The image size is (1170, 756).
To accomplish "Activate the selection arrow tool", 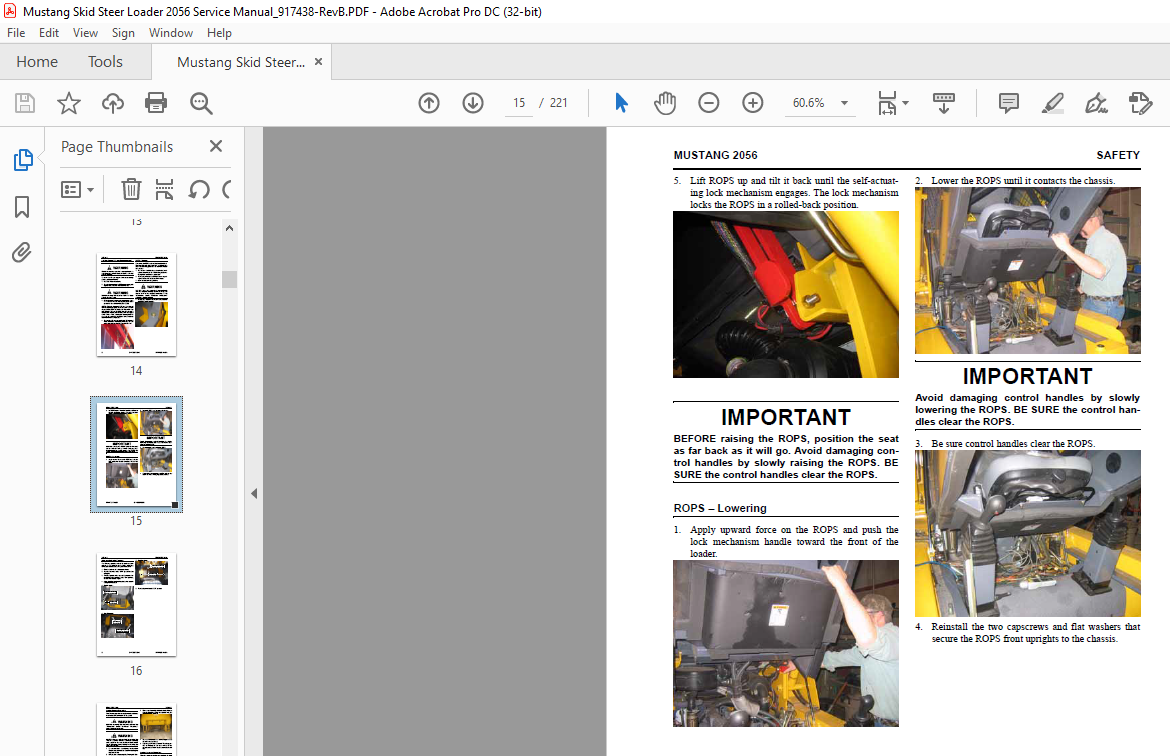I will tap(621, 103).
